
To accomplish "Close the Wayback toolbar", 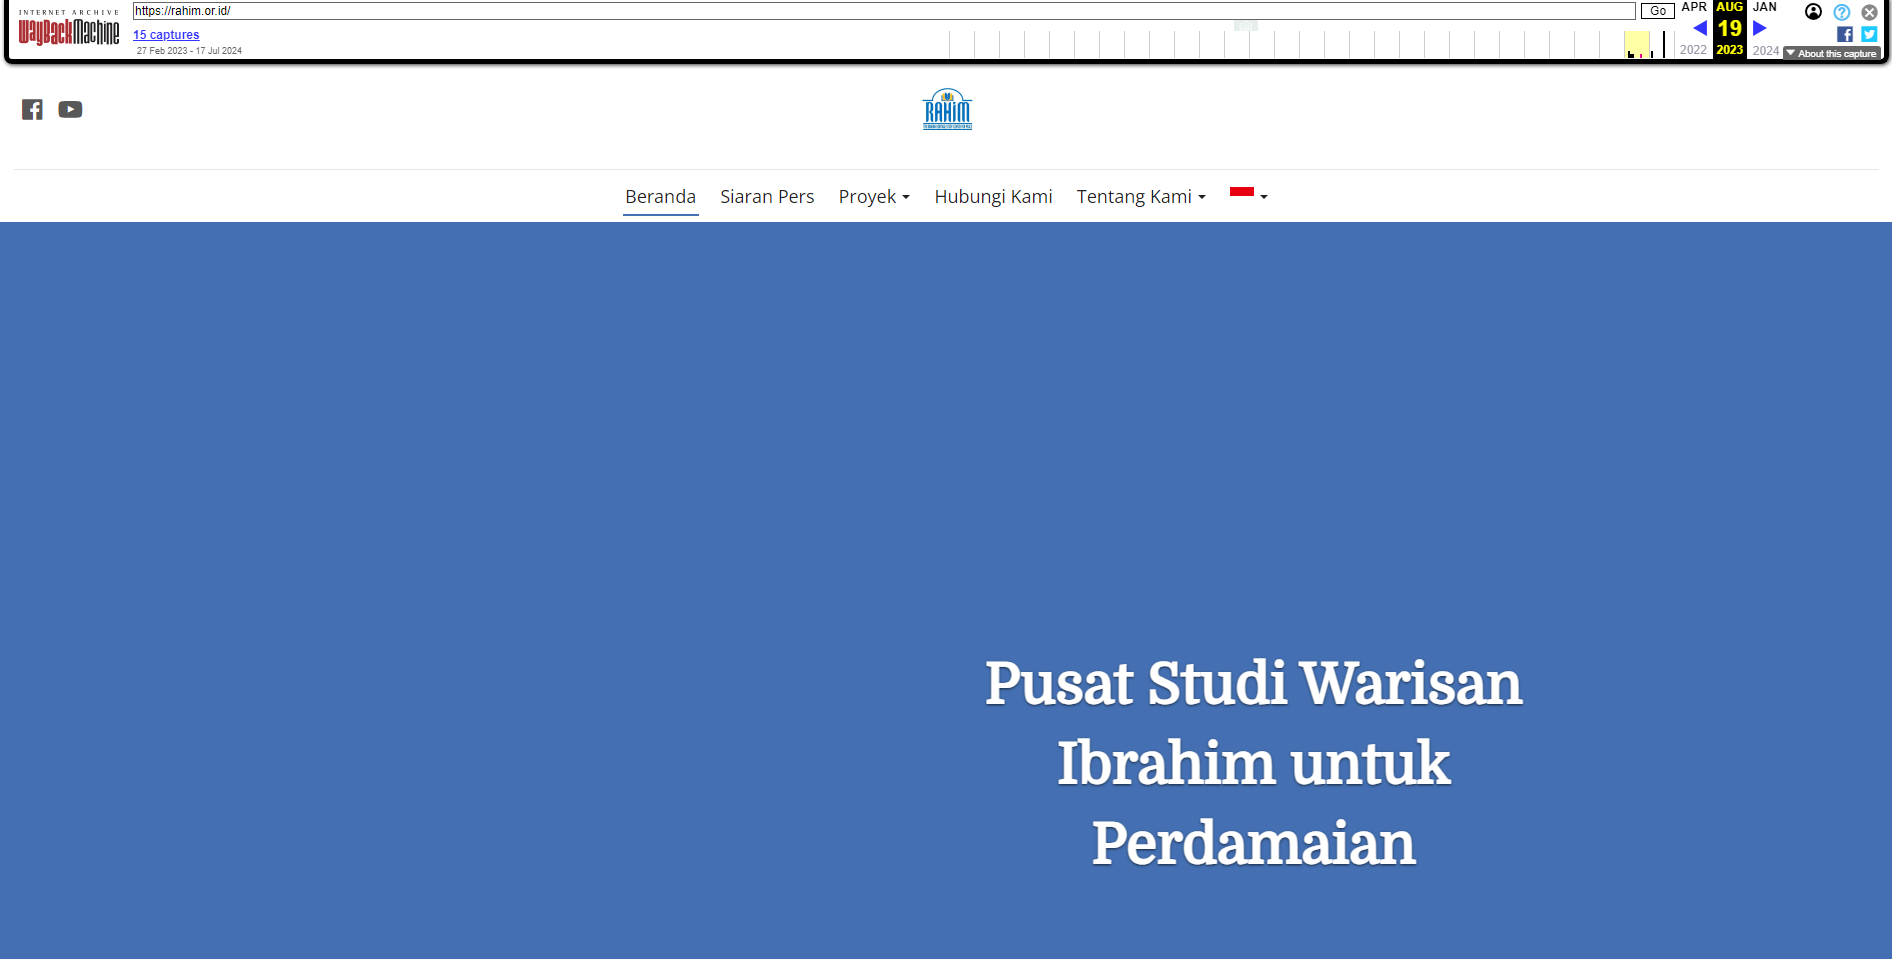I will click(1869, 12).
